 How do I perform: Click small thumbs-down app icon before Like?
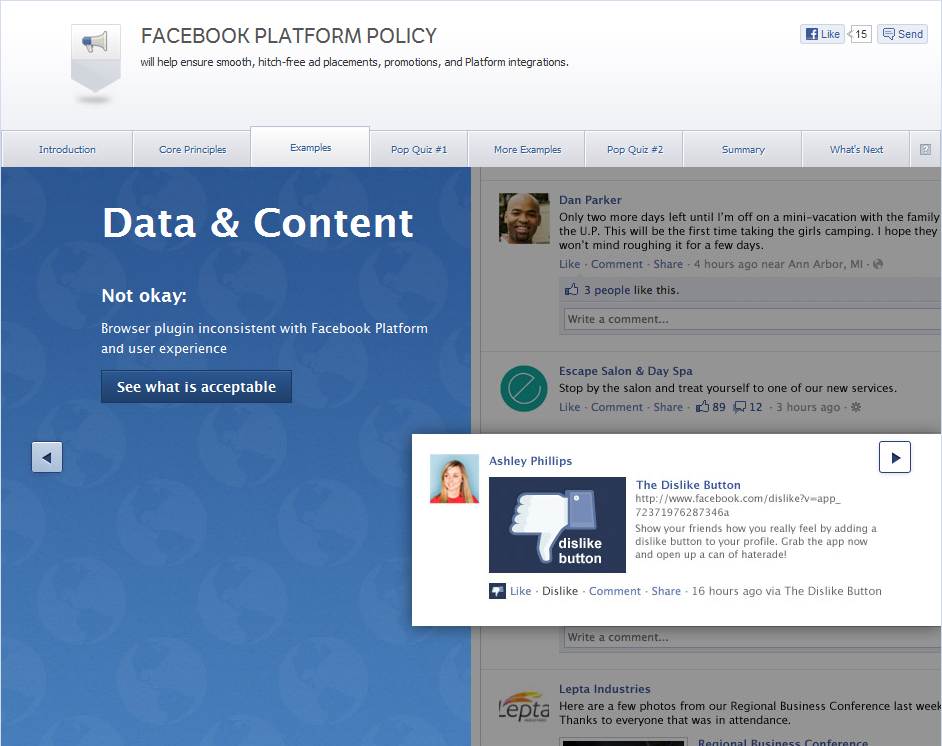[497, 591]
